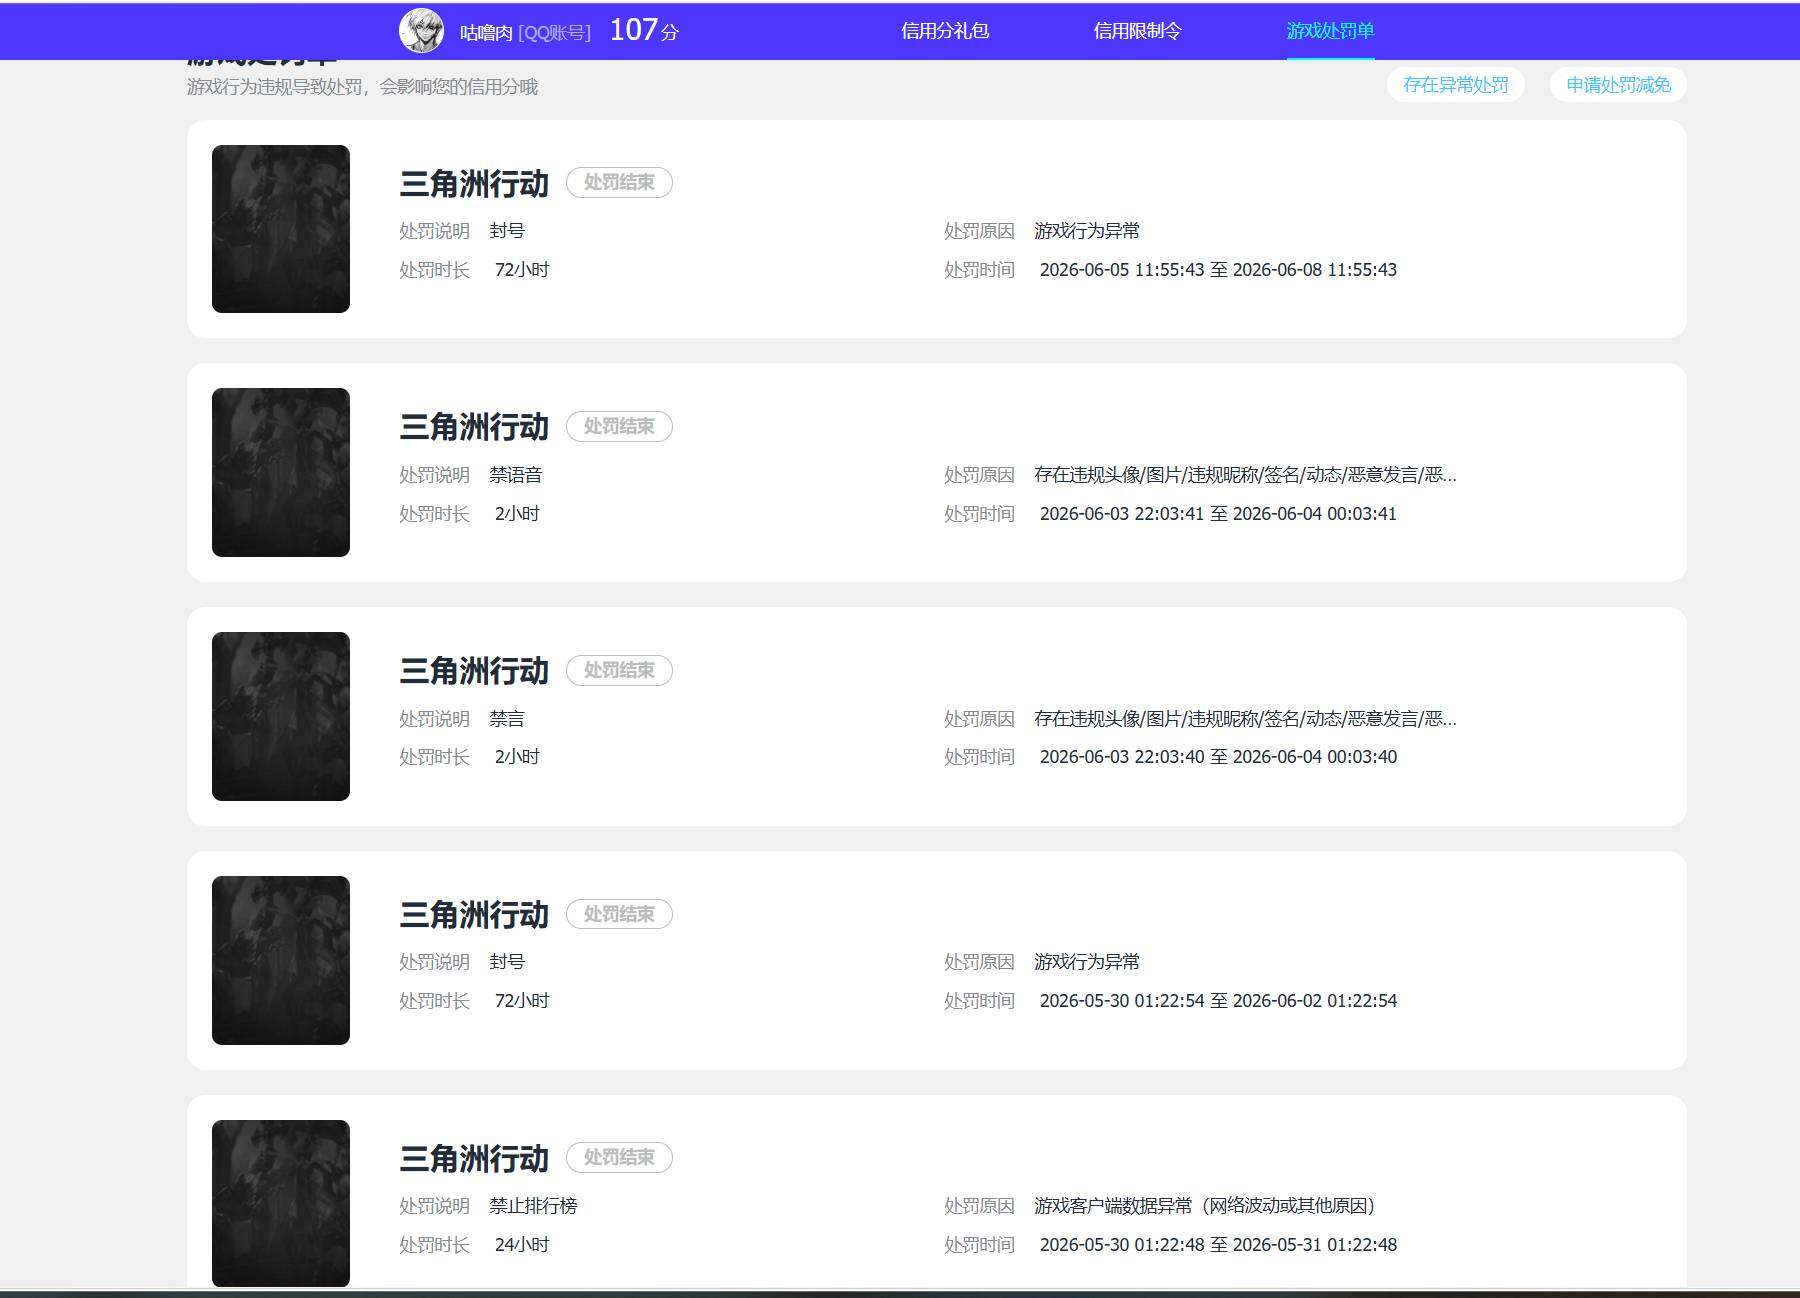The image size is (1800, 1298).
Task: Open game thumbnail of 禁止排行榜 record
Action: [x=281, y=1203]
